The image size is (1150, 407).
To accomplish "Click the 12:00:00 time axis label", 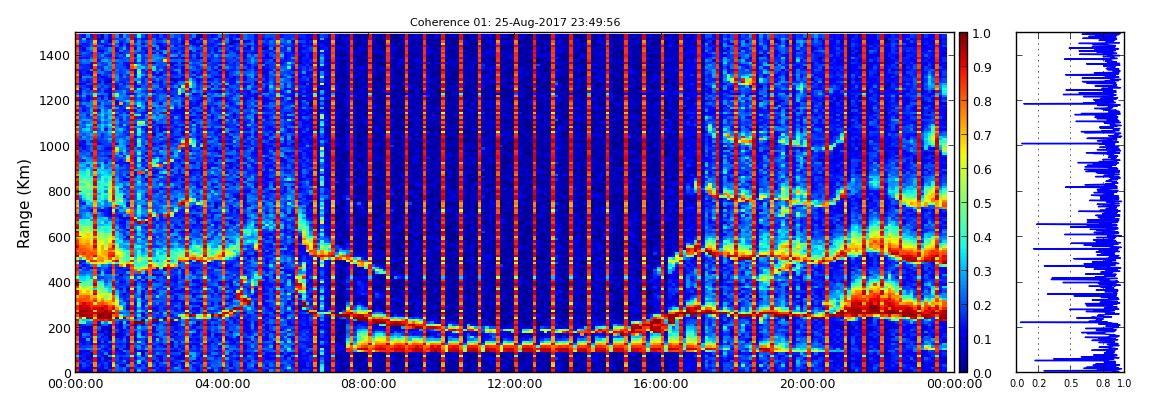I will coord(513,384).
